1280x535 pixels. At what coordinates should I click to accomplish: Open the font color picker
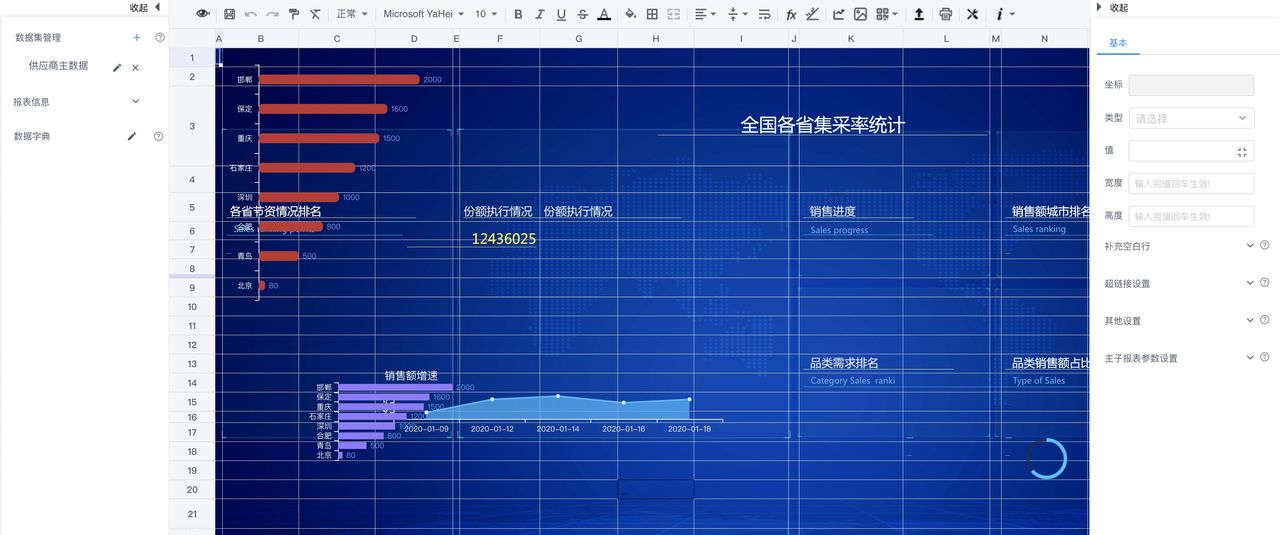click(x=604, y=14)
